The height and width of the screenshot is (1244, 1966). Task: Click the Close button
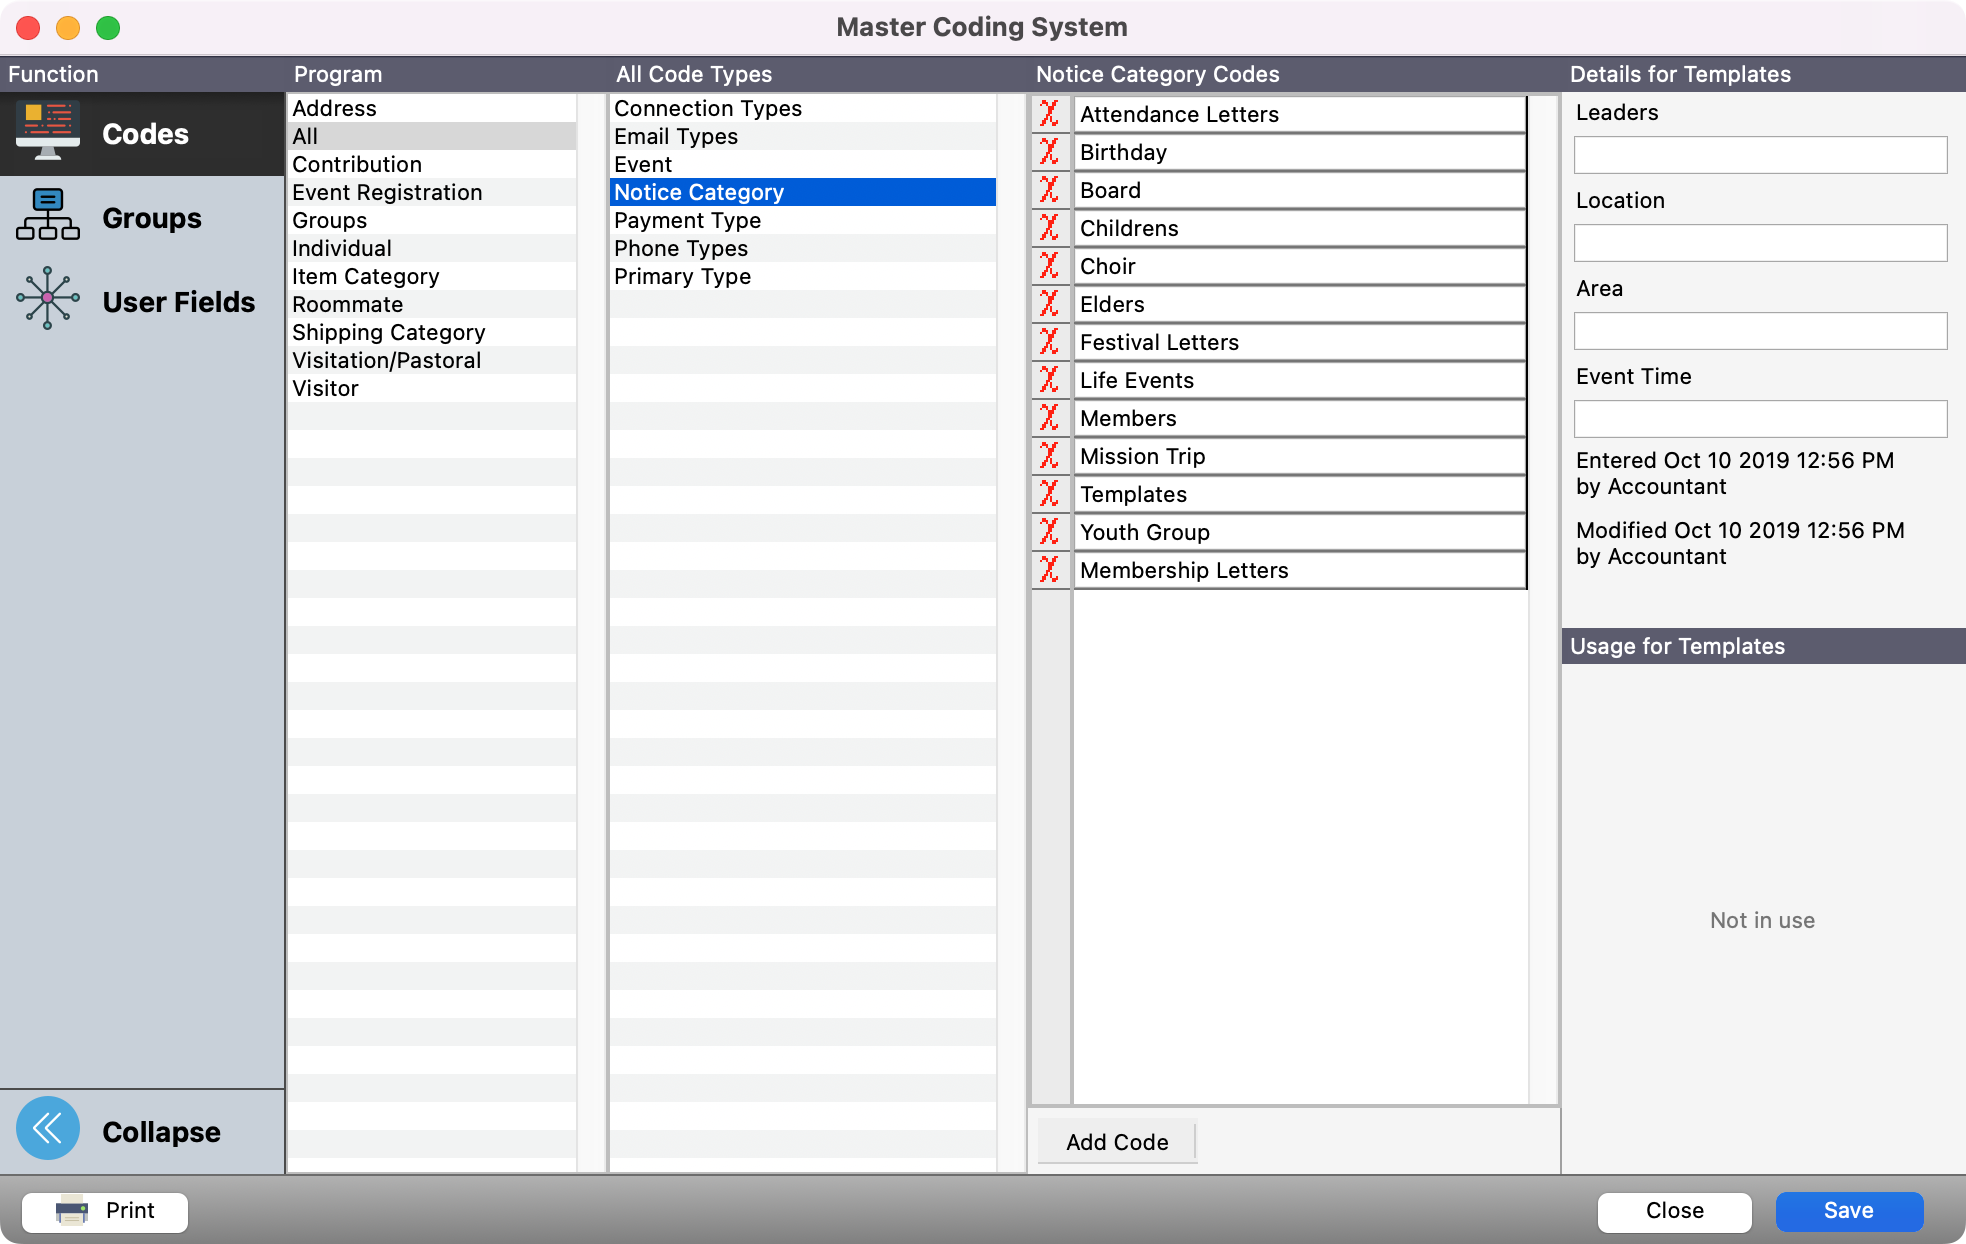[1673, 1210]
